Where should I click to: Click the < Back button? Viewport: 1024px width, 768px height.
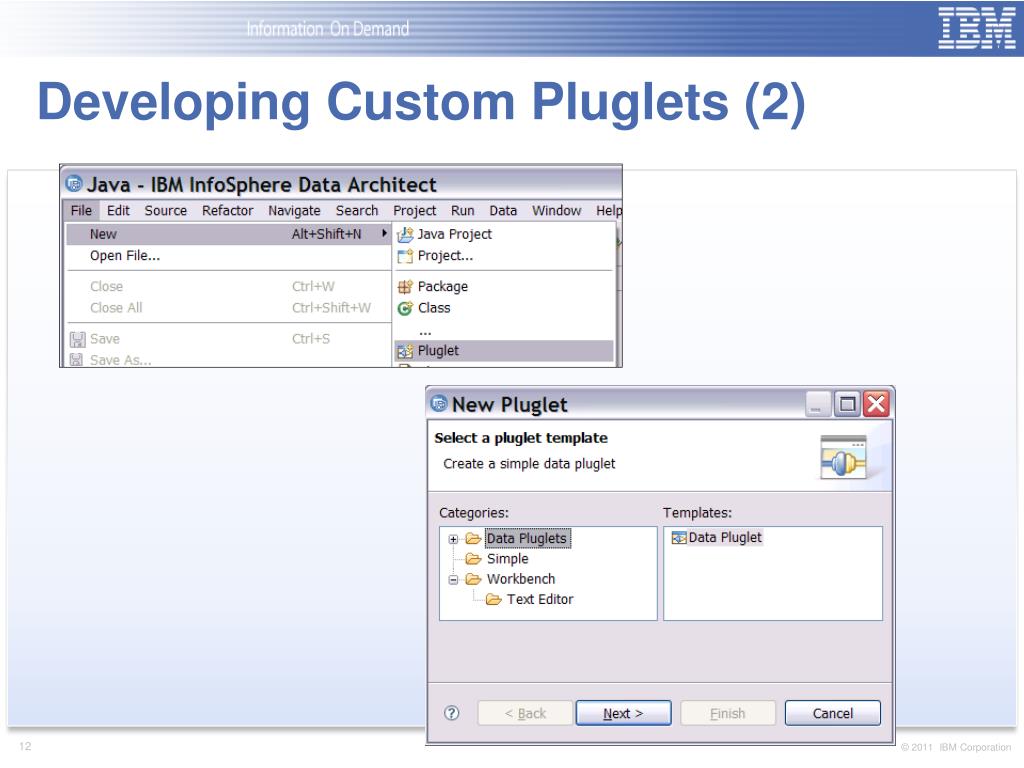click(525, 713)
